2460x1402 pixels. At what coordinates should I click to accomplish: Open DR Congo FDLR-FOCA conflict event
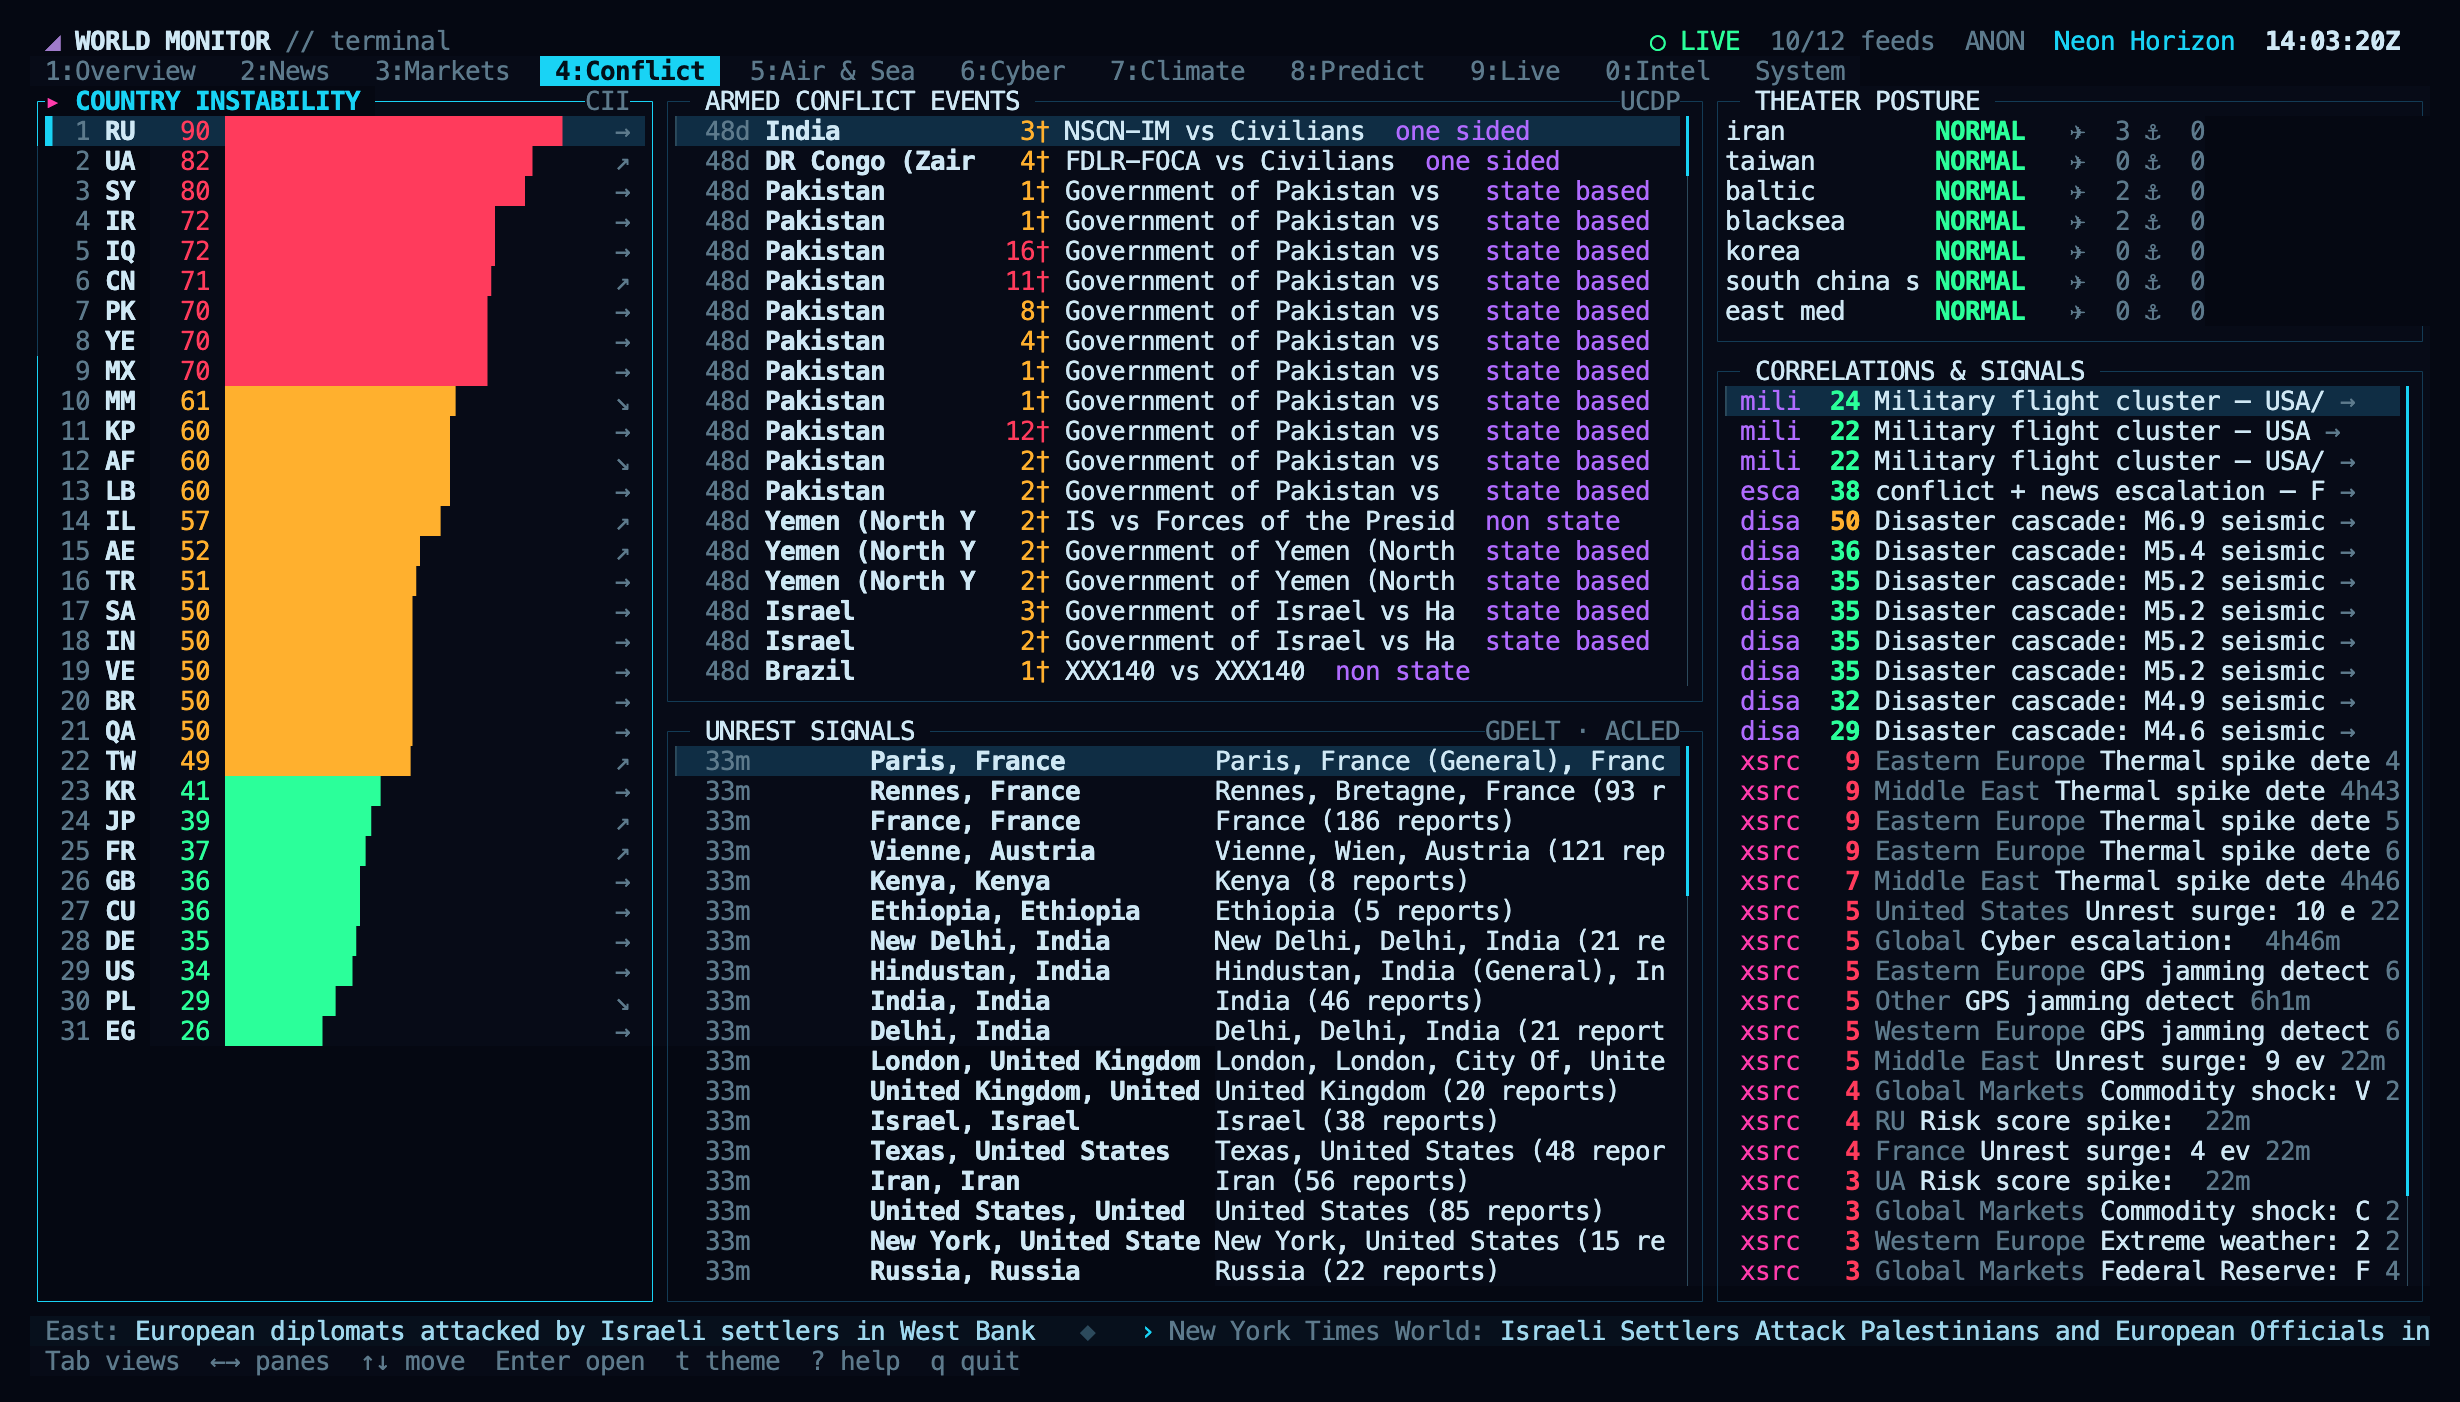point(1178,161)
